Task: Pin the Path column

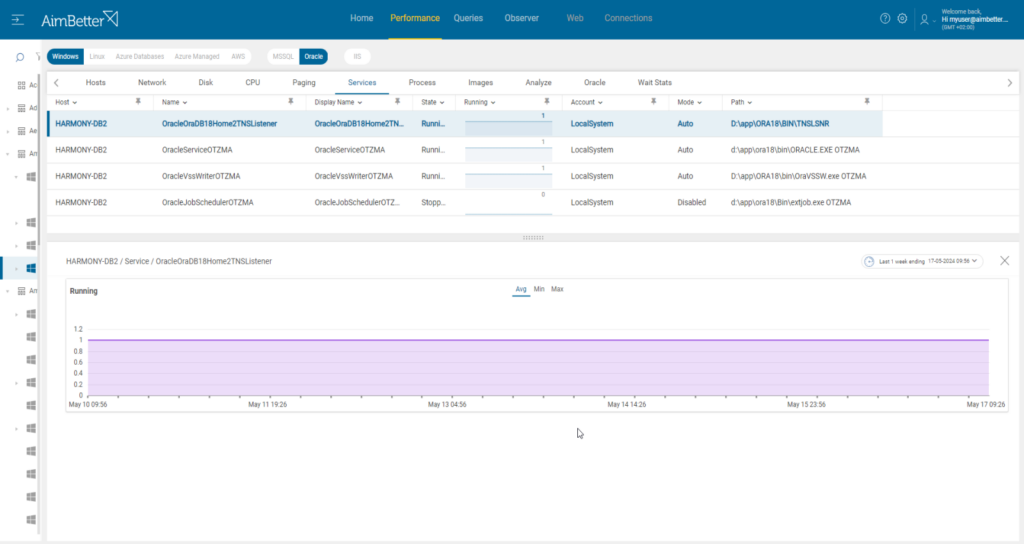Action: [867, 102]
